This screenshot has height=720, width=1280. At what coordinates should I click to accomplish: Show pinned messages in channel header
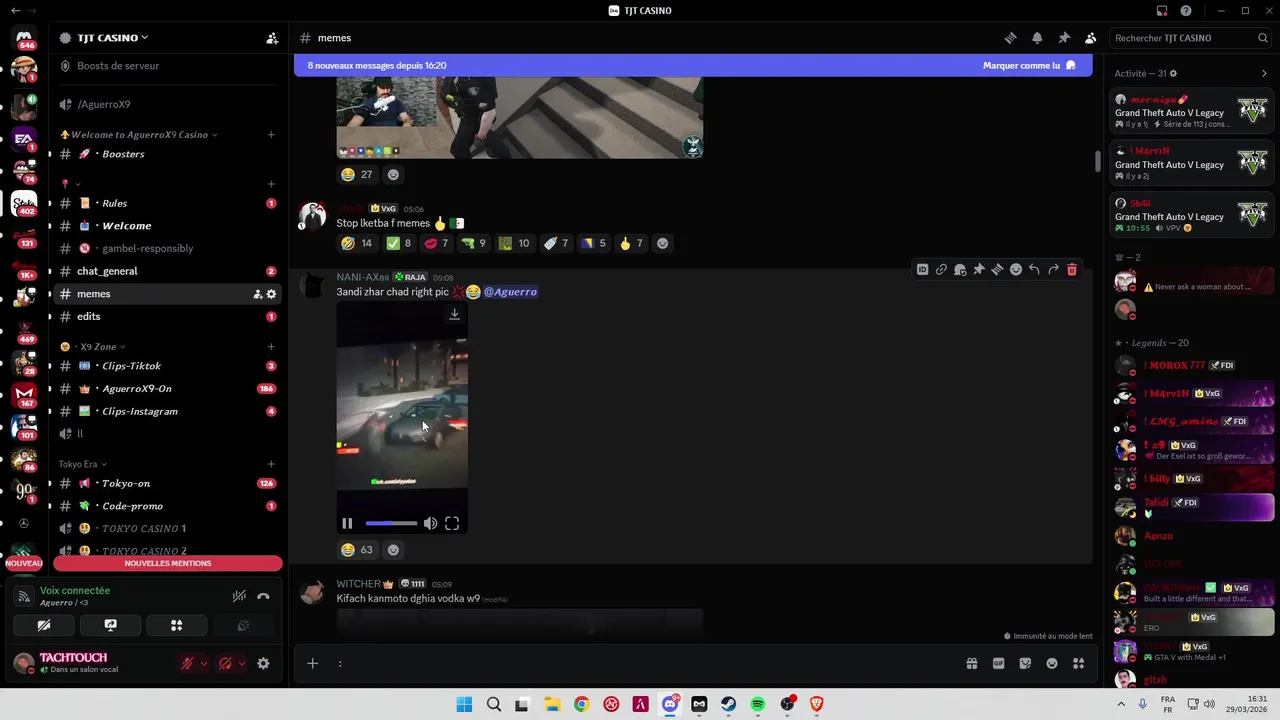(x=1064, y=38)
